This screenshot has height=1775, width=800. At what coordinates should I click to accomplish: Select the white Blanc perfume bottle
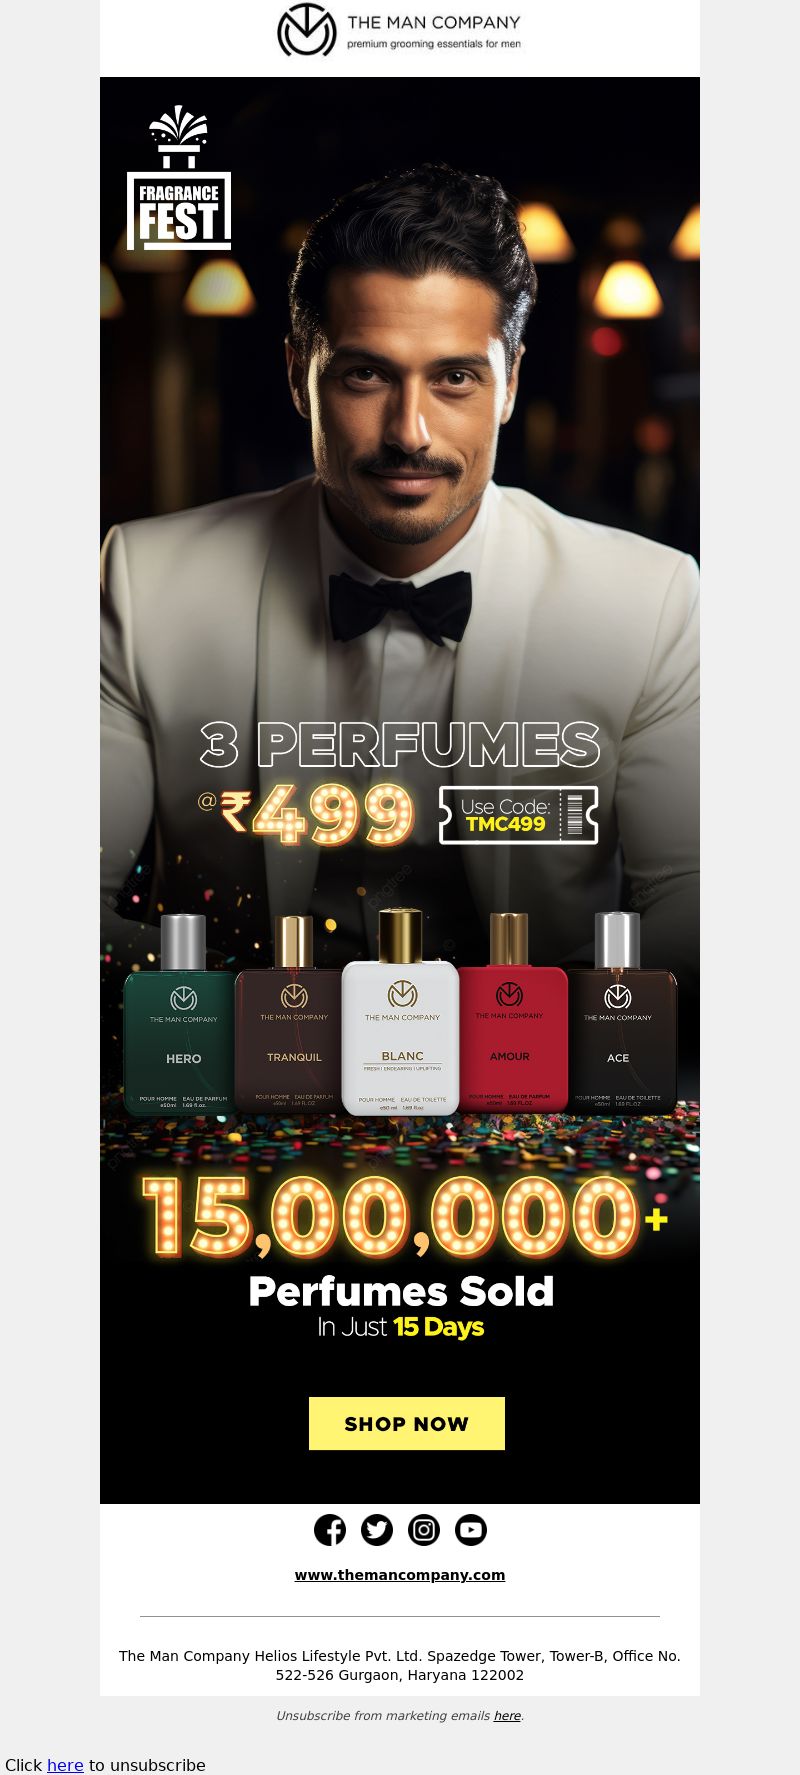coord(401,1012)
